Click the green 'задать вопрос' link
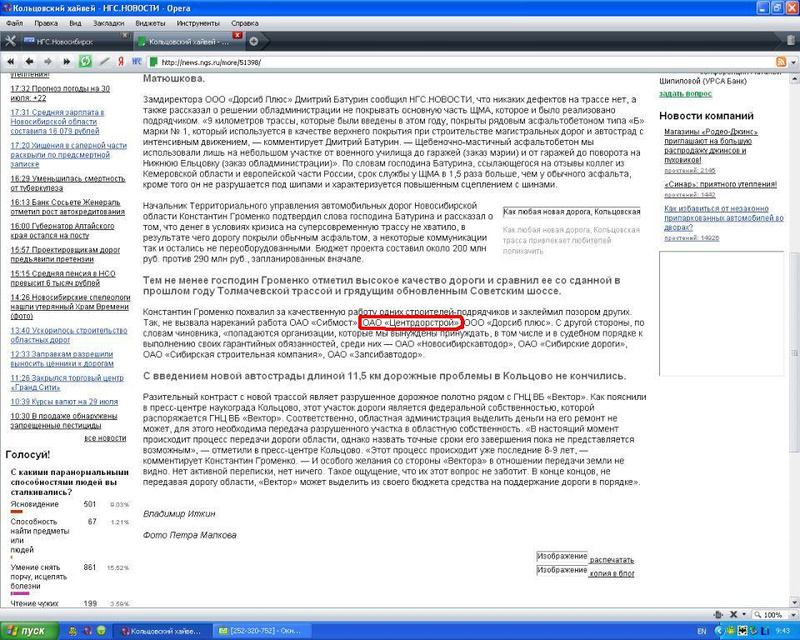This screenshot has width=800, height=640. click(685, 93)
